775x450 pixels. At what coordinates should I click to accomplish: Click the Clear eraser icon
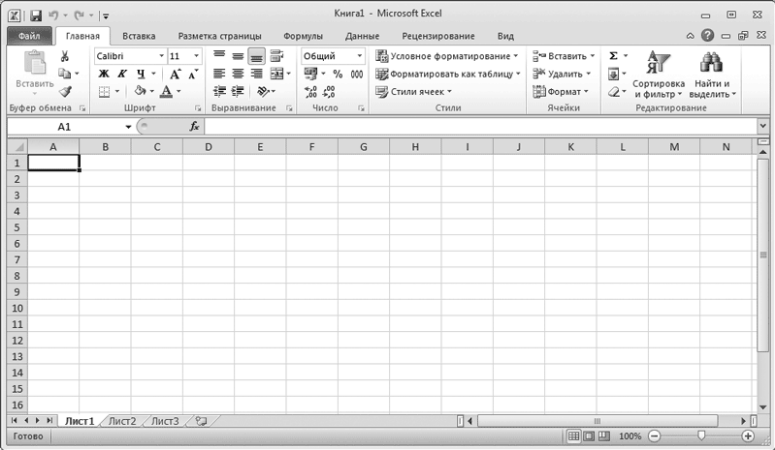pyautogui.click(x=613, y=92)
